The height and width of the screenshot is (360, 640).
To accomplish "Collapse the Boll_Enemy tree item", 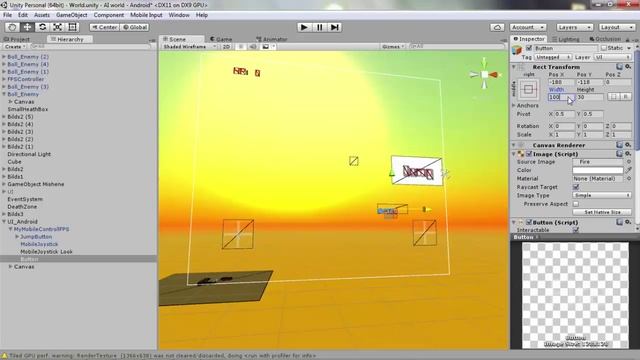I will coord(4,94).
